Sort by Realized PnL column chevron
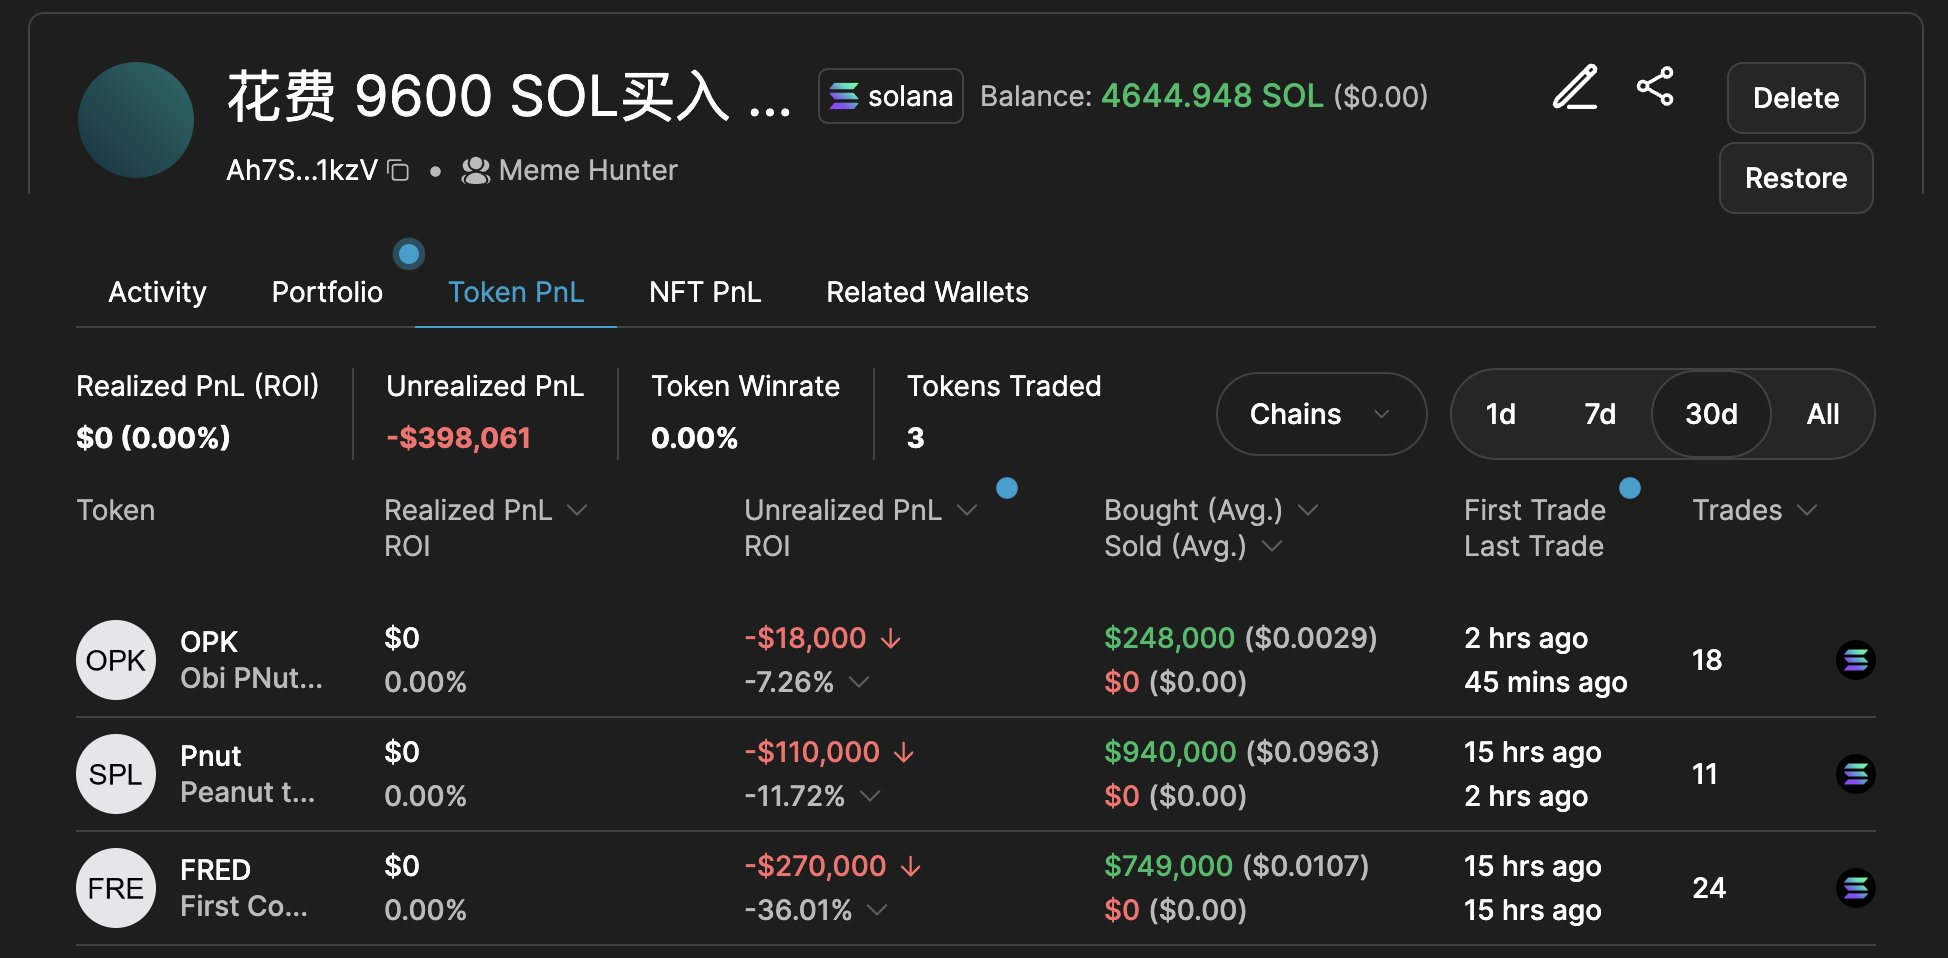This screenshot has width=1948, height=958. coord(577,510)
